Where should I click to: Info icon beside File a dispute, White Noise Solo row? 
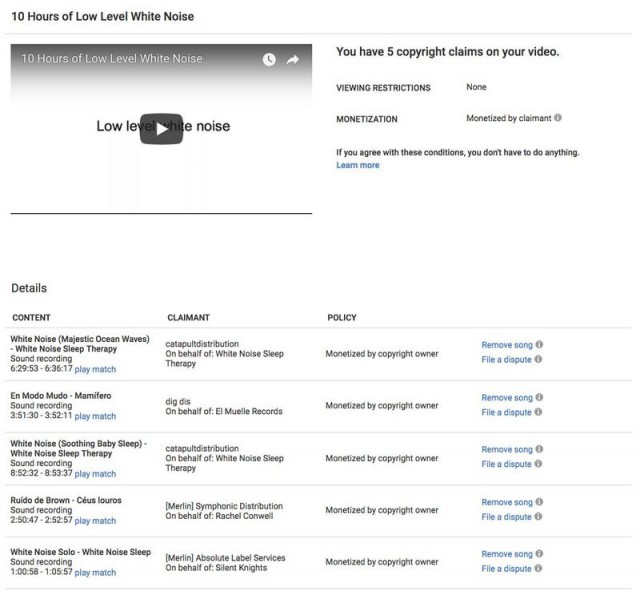tap(538, 568)
